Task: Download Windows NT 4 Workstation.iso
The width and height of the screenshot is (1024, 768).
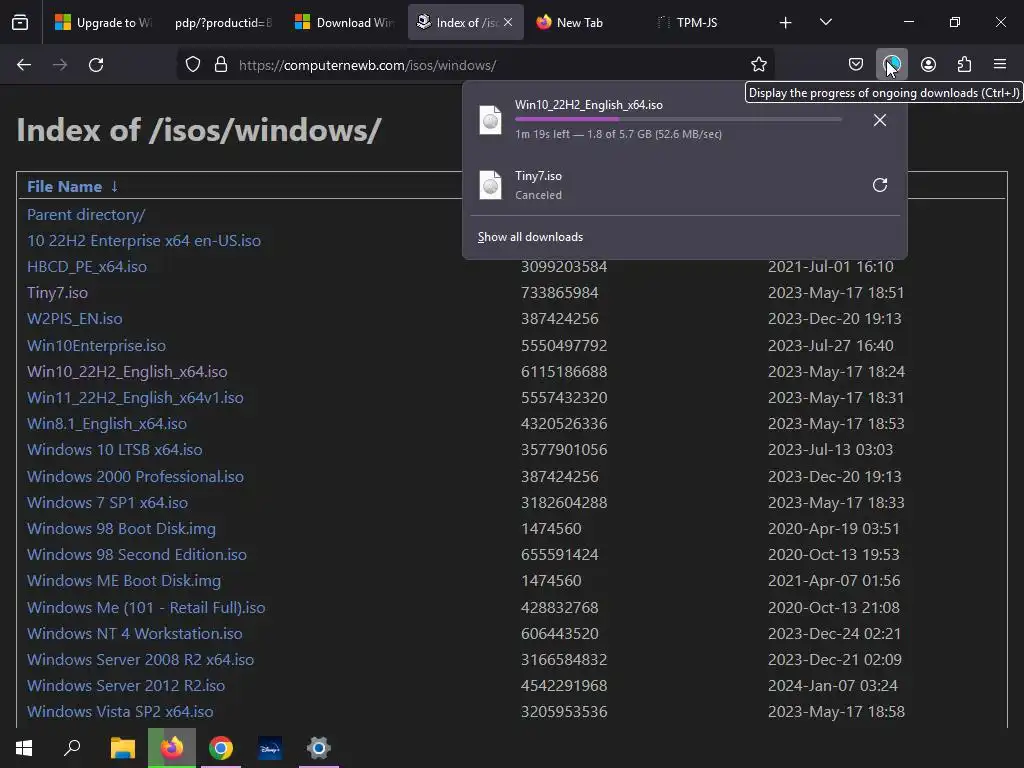Action: (x=135, y=634)
